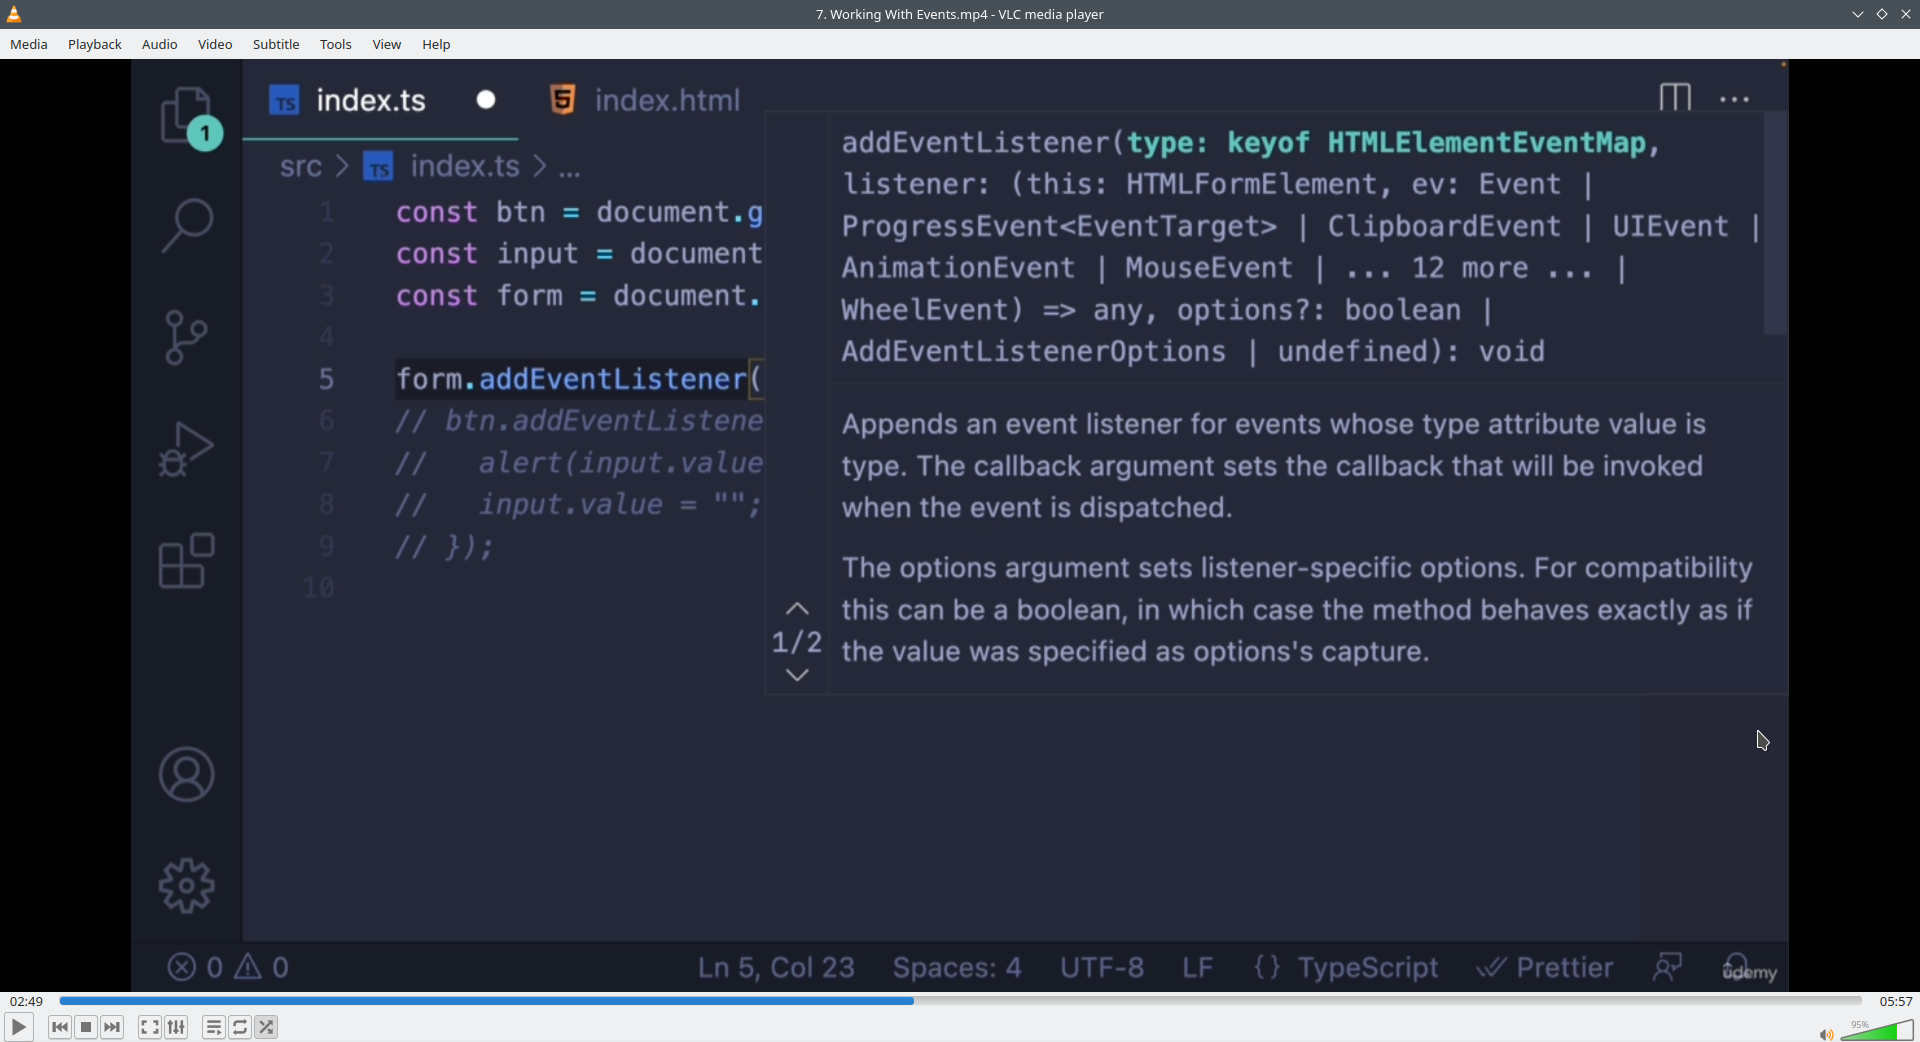Screen dimensions: 1920x1042
Task: Click 'form.addEventListener(' on line 5
Action: coord(579,379)
